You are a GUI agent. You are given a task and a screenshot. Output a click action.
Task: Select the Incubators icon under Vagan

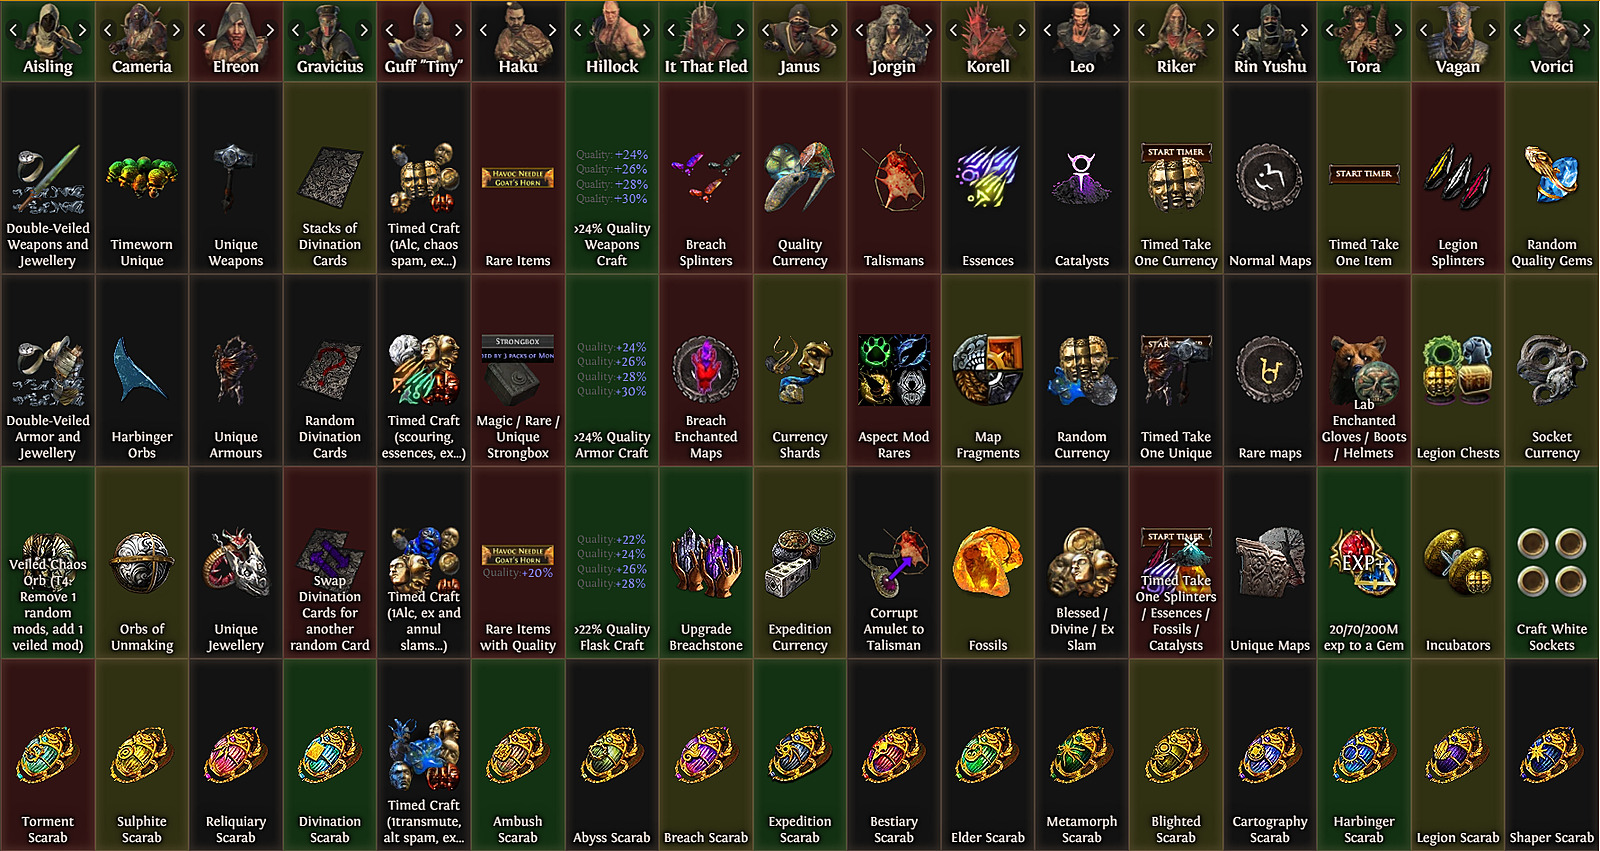click(1457, 563)
